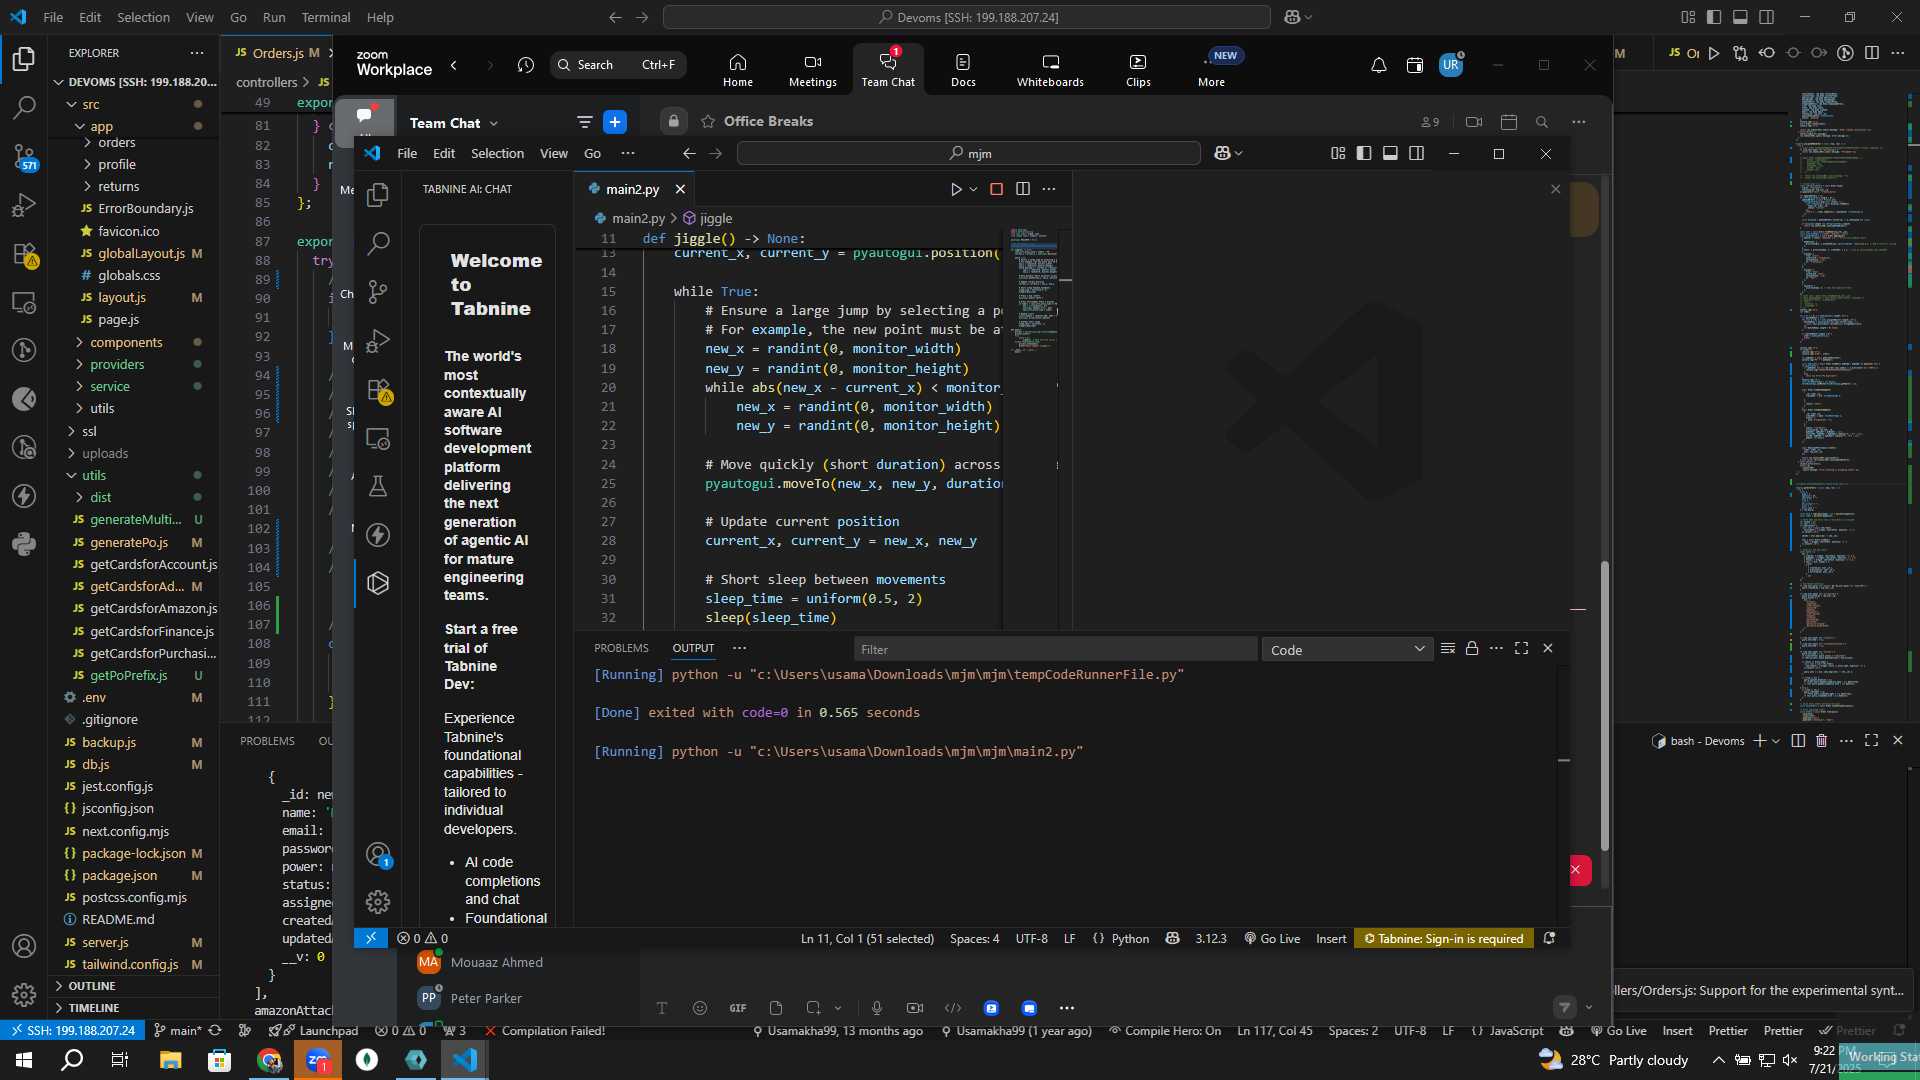Collapse the src folder
This screenshot has height=1080, width=1920.
[x=90, y=104]
